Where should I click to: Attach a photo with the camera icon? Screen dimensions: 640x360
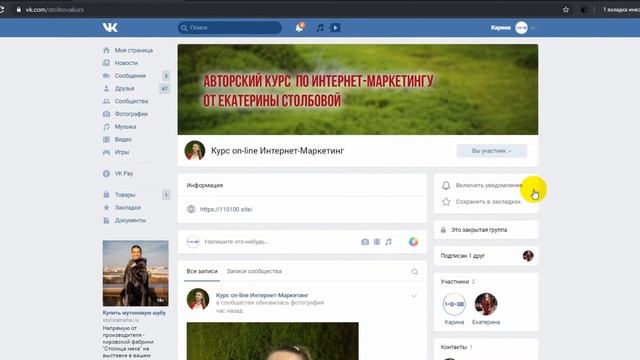coord(365,242)
